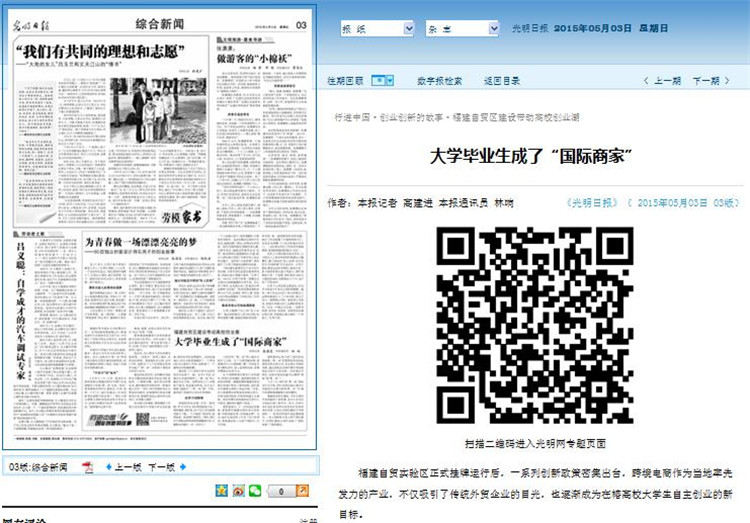Share article to QQ Zone star icon
This screenshot has height=523, width=750.
coord(221,490)
